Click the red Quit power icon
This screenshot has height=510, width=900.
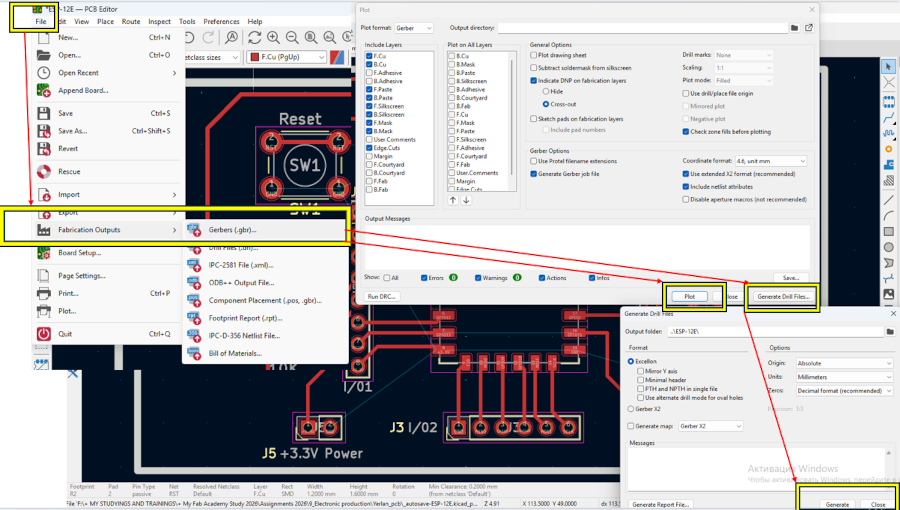point(44,334)
